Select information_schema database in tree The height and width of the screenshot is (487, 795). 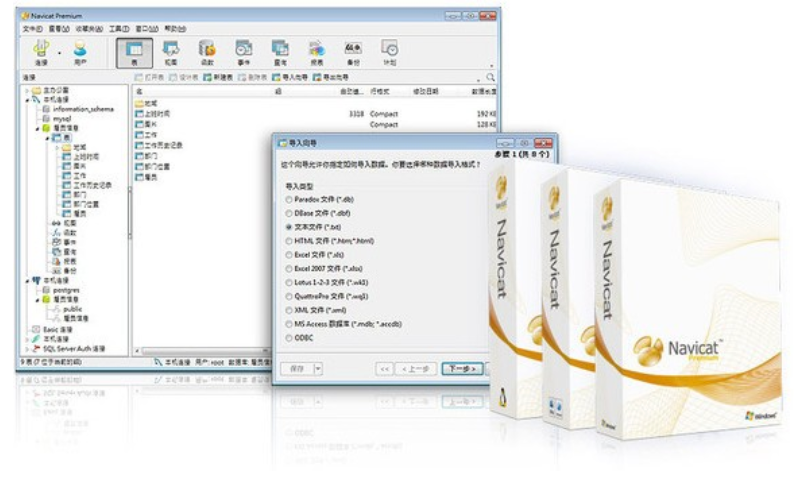pyautogui.click(x=79, y=109)
